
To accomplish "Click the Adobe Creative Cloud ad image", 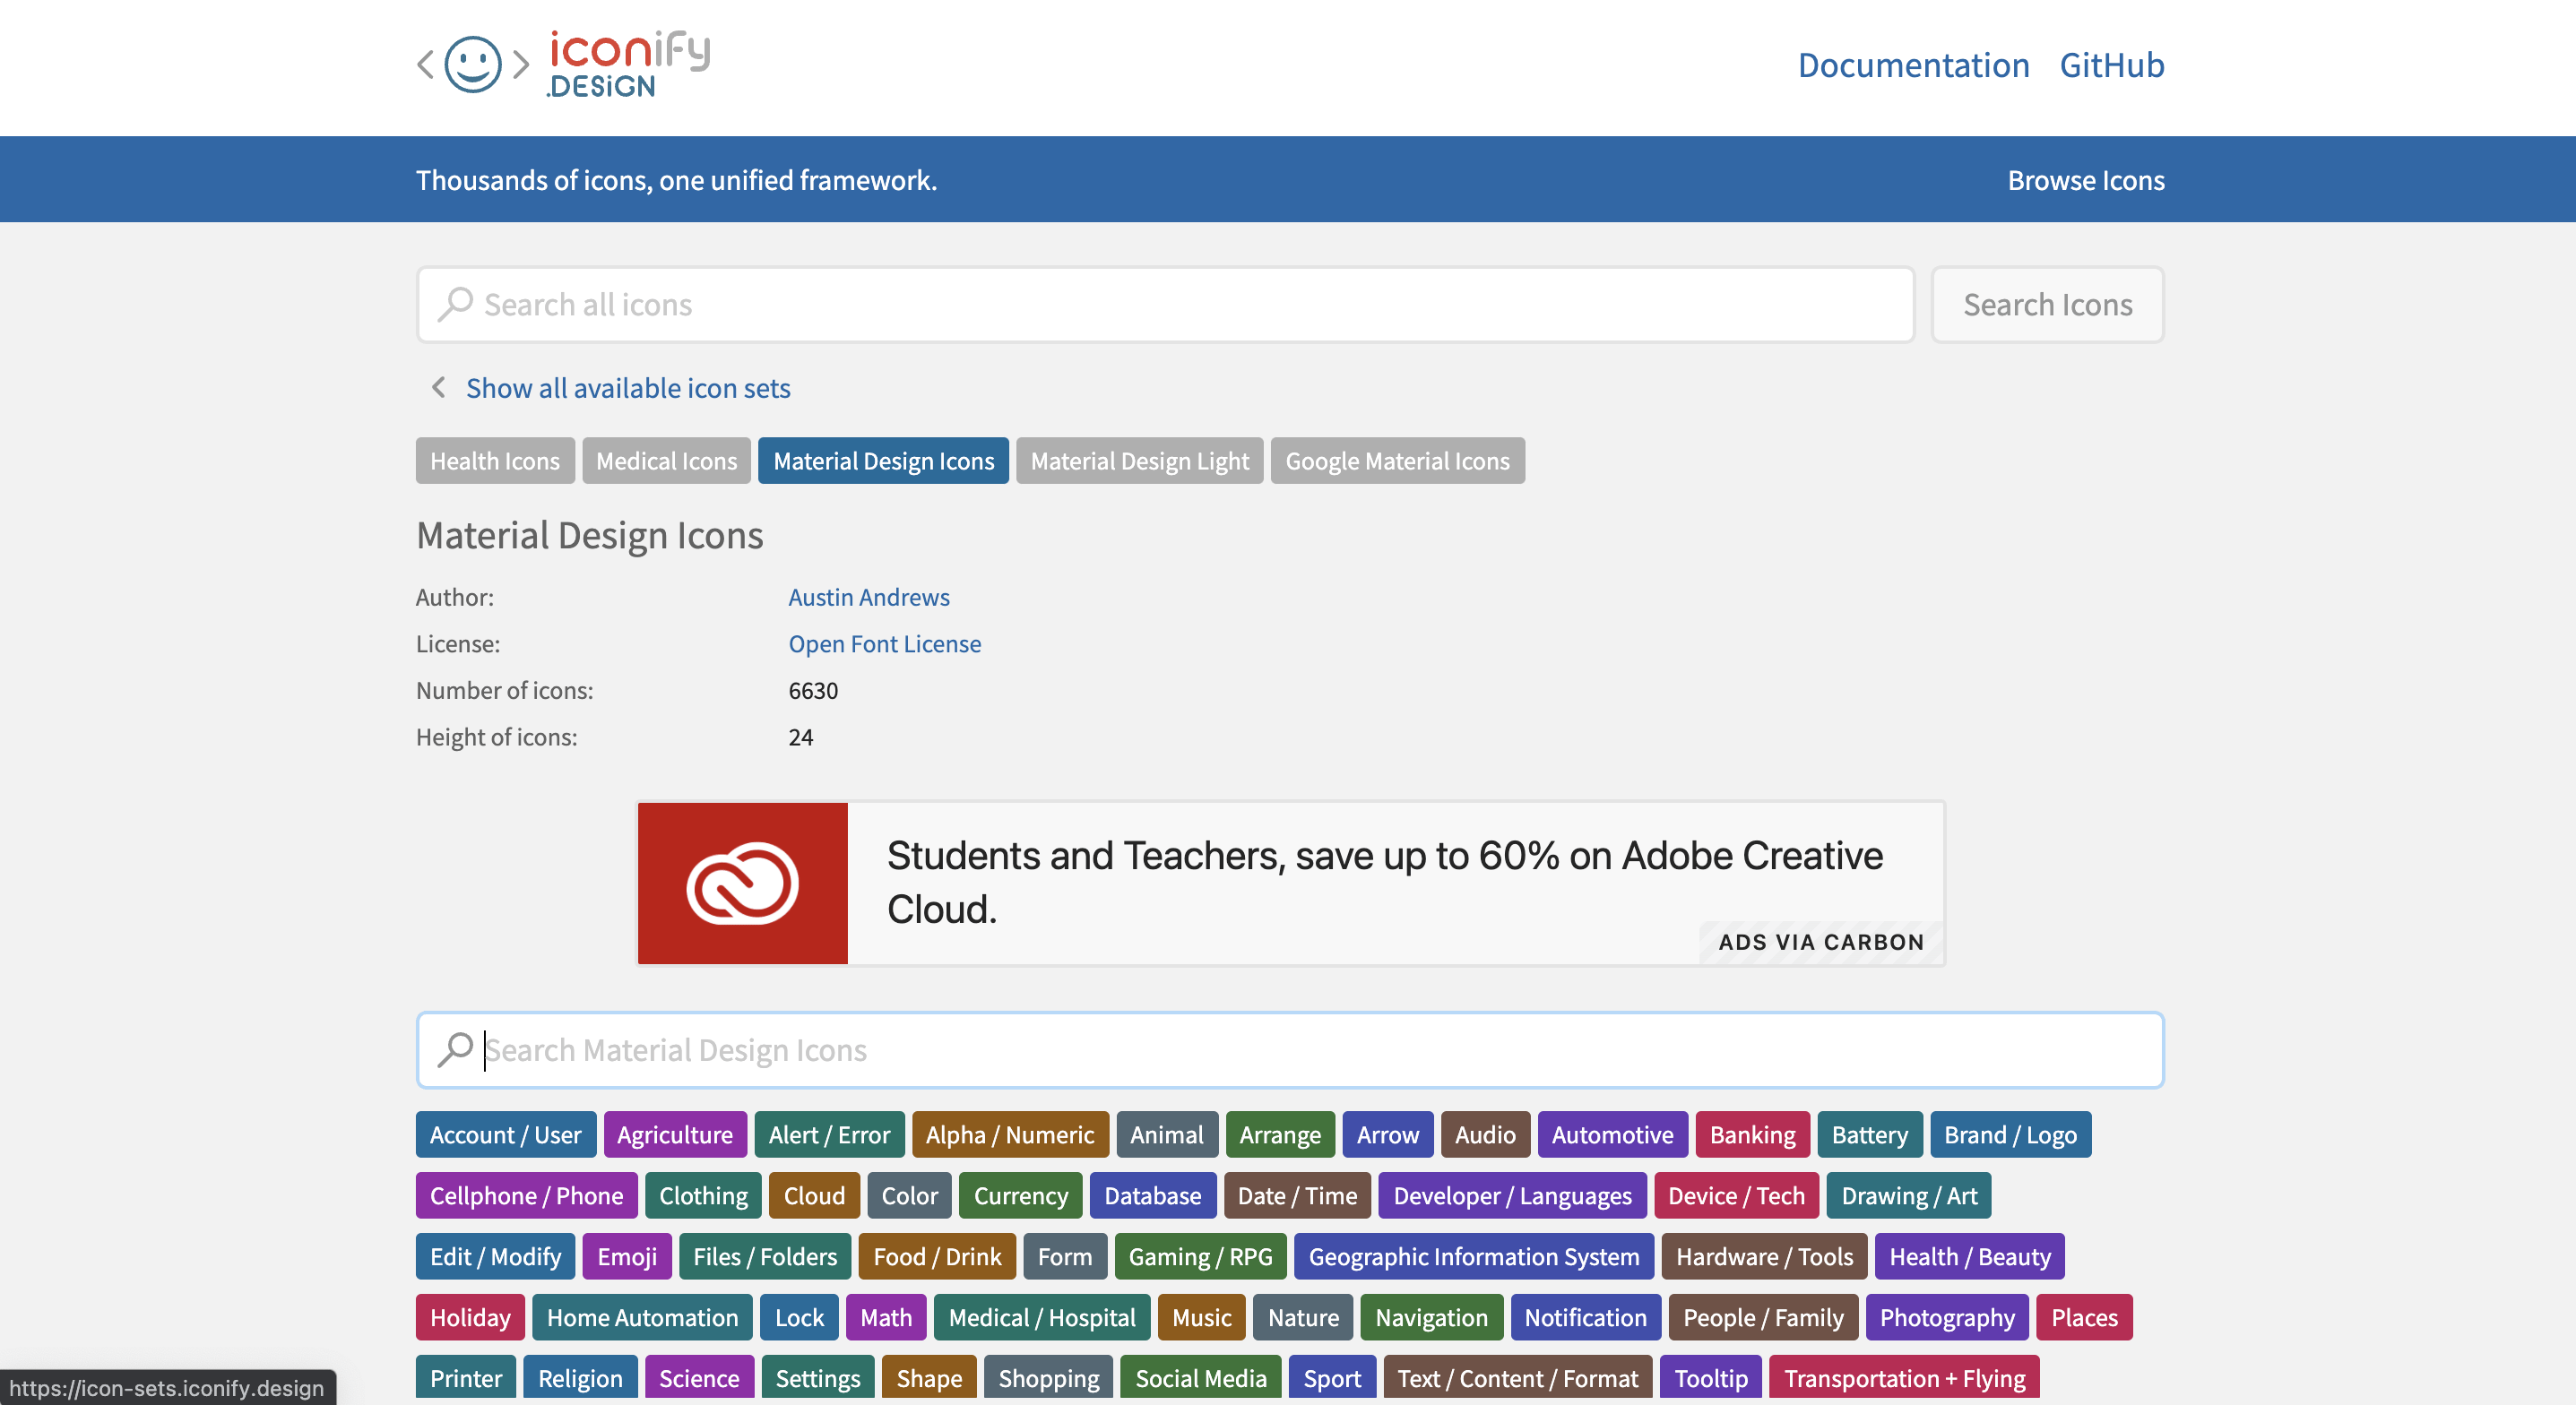I will point(742,883).
